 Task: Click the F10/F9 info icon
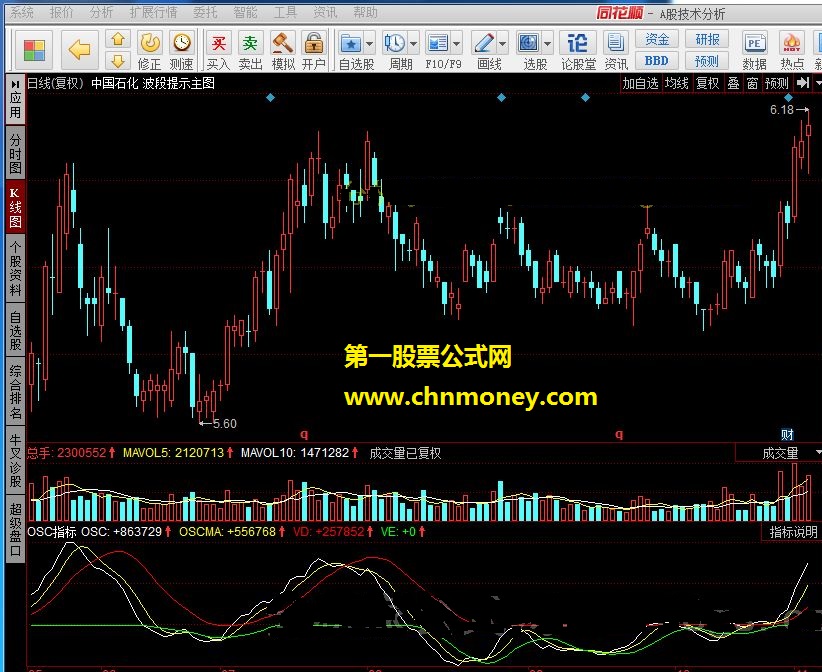438,43
